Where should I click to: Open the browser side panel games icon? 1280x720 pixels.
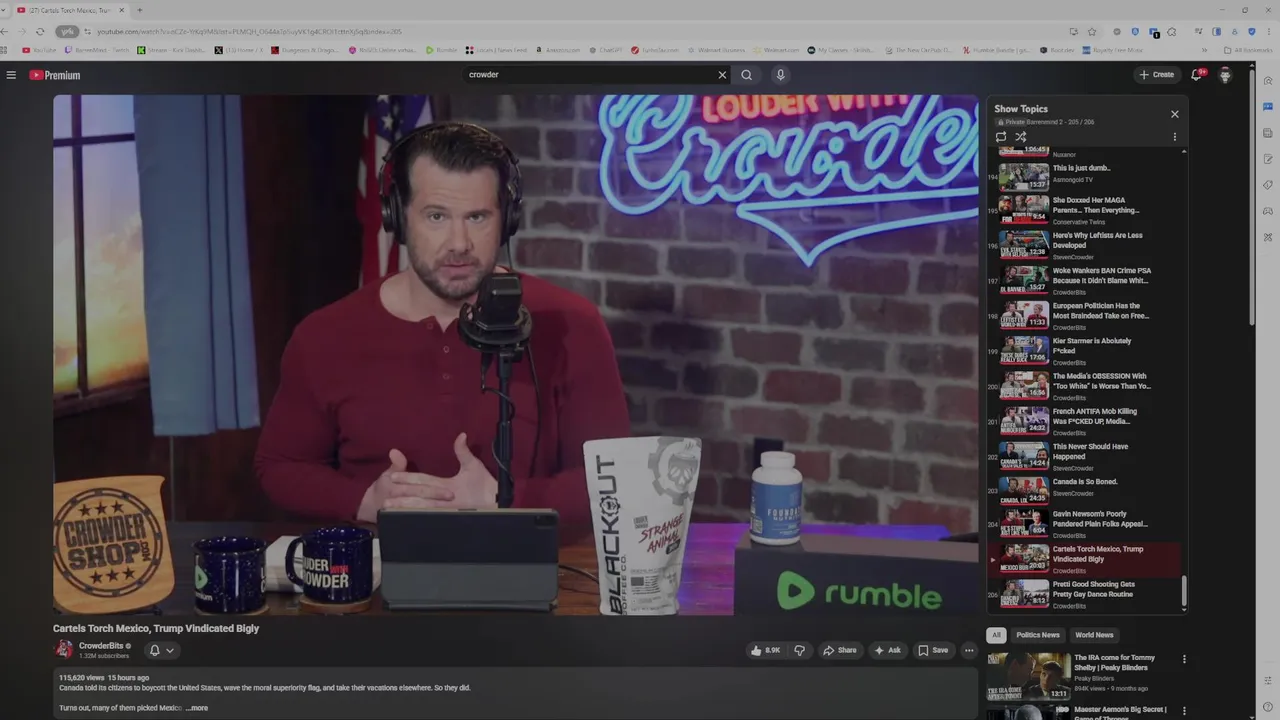[1268, 211]
